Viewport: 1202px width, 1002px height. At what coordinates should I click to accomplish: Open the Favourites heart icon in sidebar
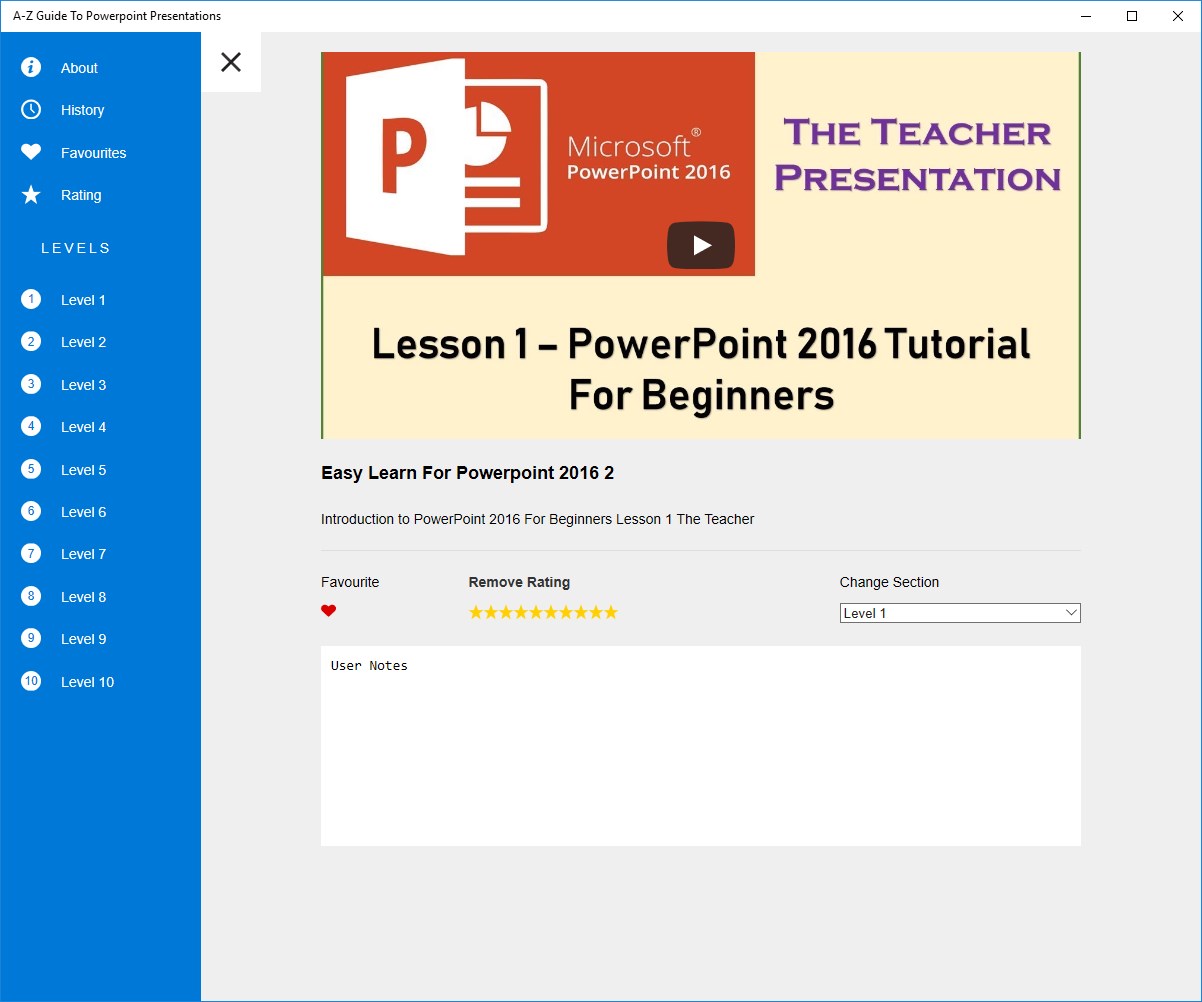[x=31, y=152]
